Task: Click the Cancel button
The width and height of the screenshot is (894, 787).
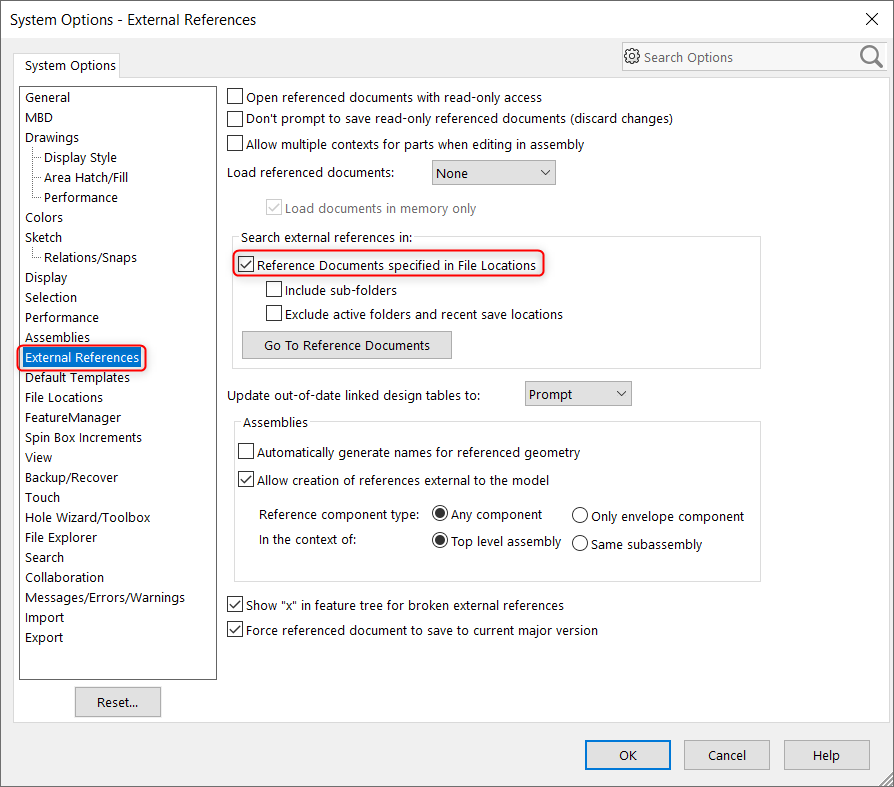Action: coord(727,755)
